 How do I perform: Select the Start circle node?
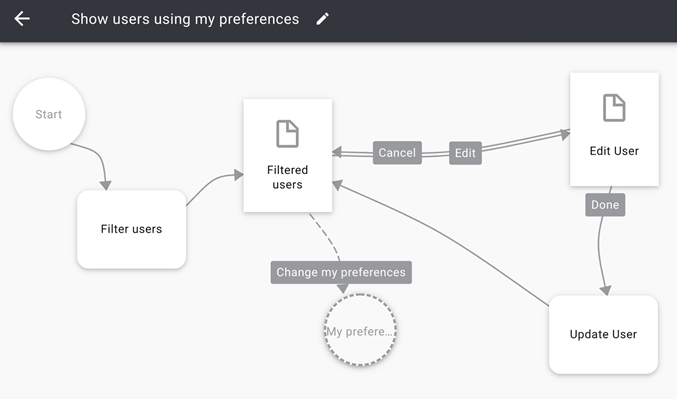click(x=49, y=114)
